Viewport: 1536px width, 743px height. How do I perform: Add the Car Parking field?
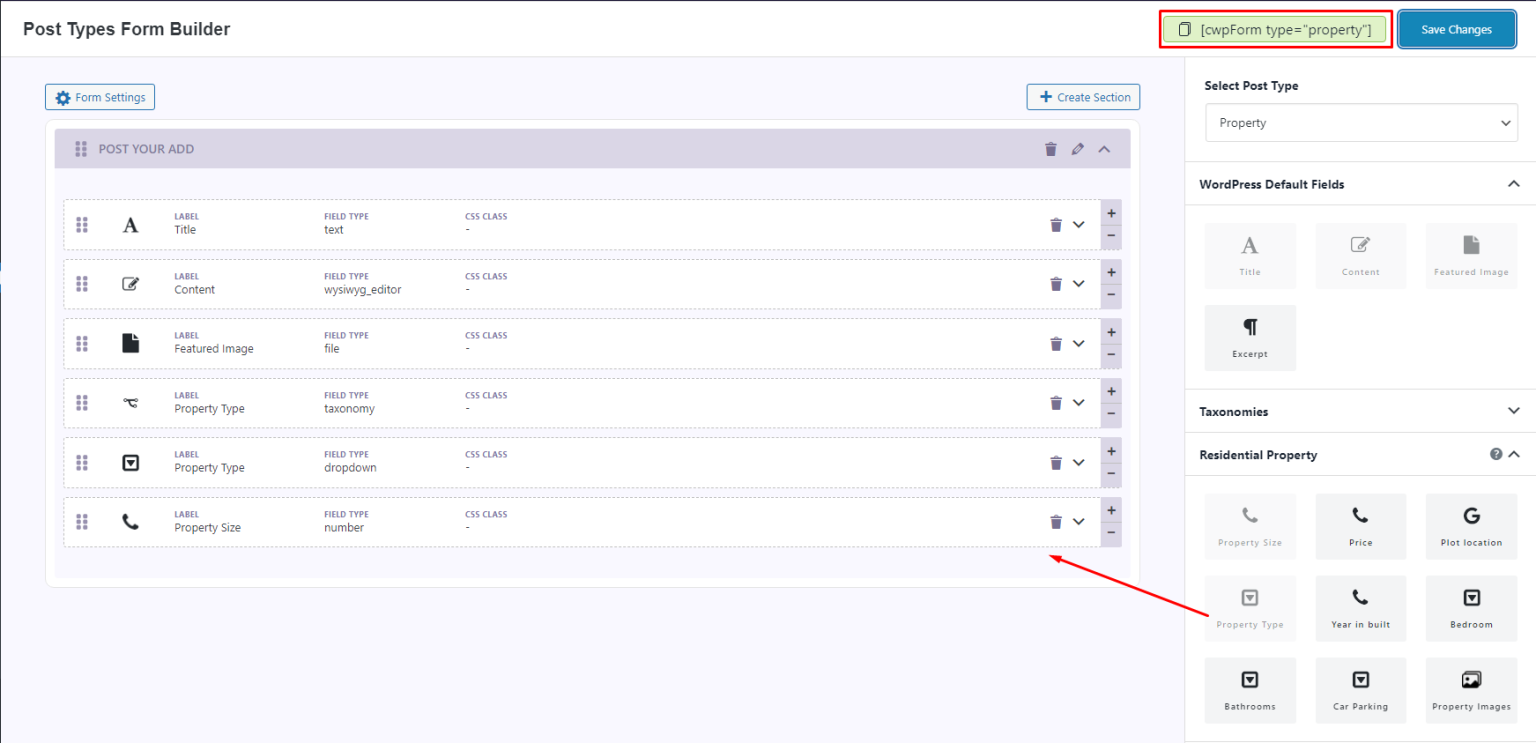coord(1360,690)
